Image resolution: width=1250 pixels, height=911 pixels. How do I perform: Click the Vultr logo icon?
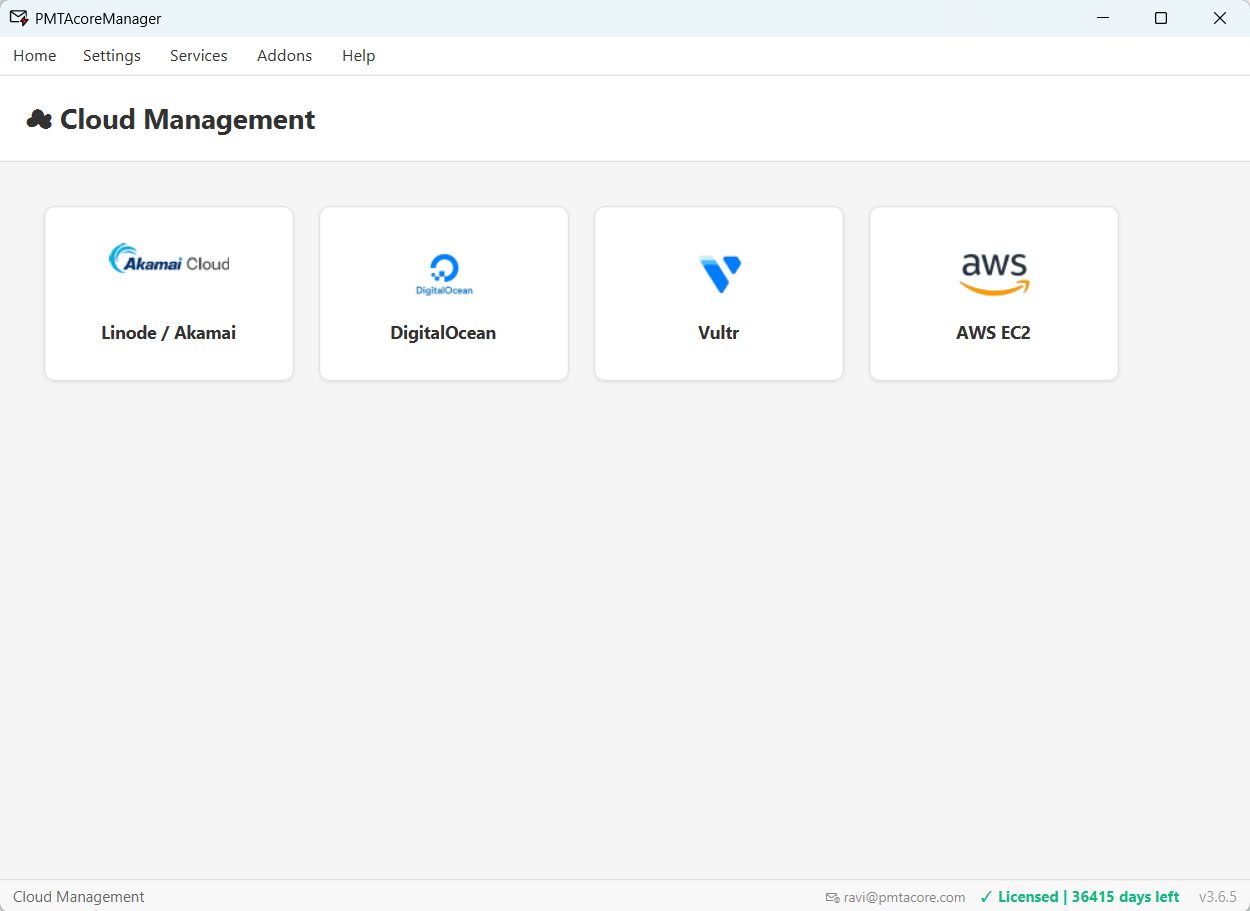[x=719, y=274]
